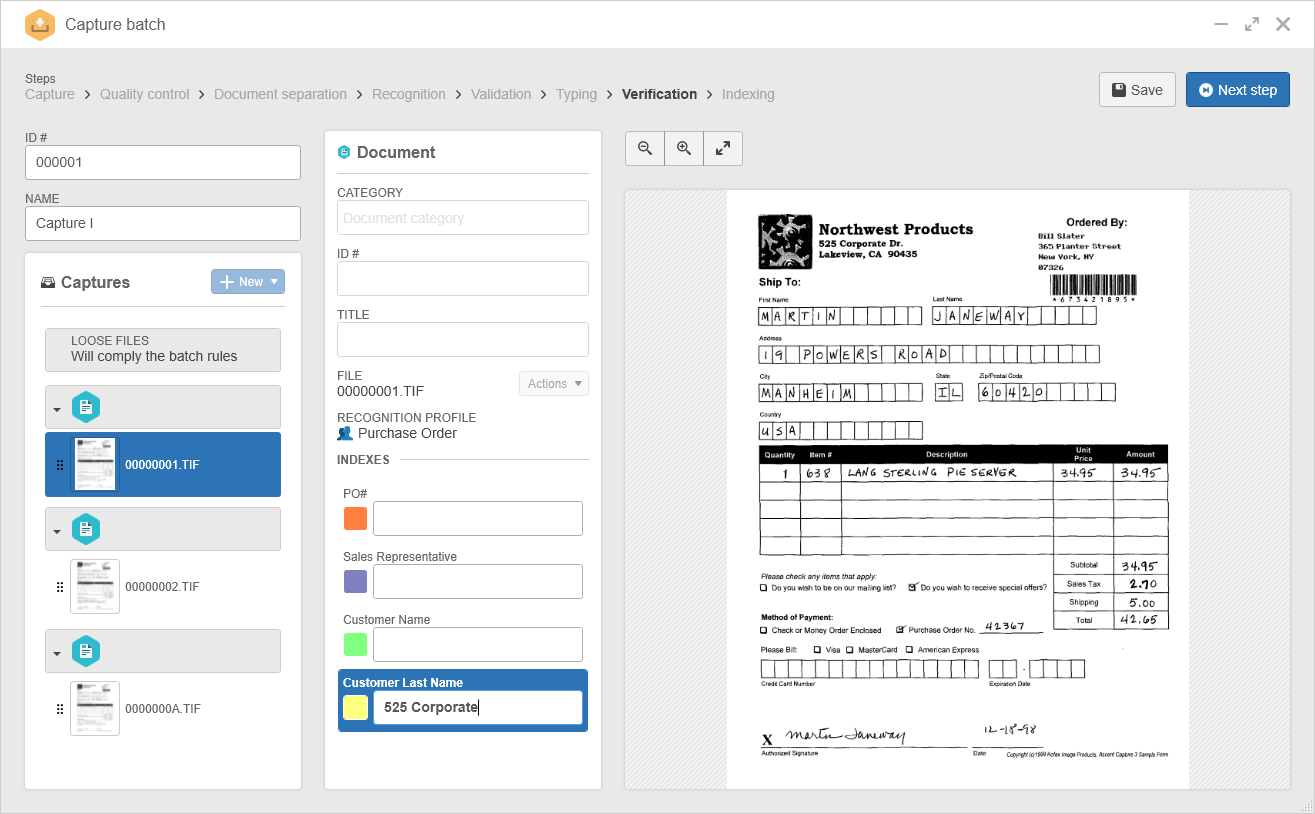
Task: Click the orange PO# color swatch
Action: click(x=355, y=518)
